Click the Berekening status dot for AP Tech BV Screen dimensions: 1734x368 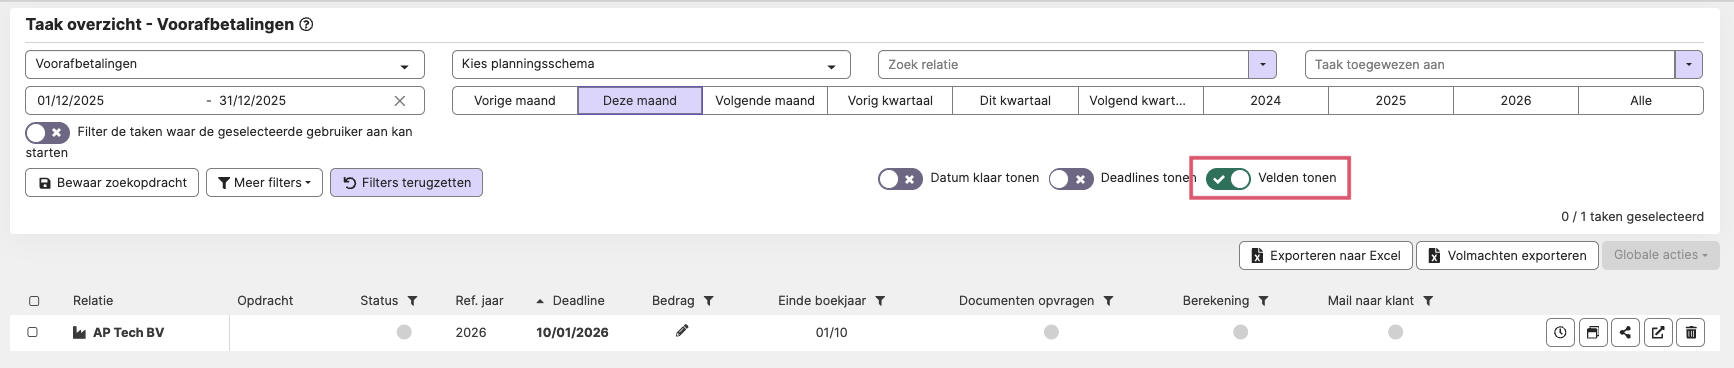point(1240,332)
